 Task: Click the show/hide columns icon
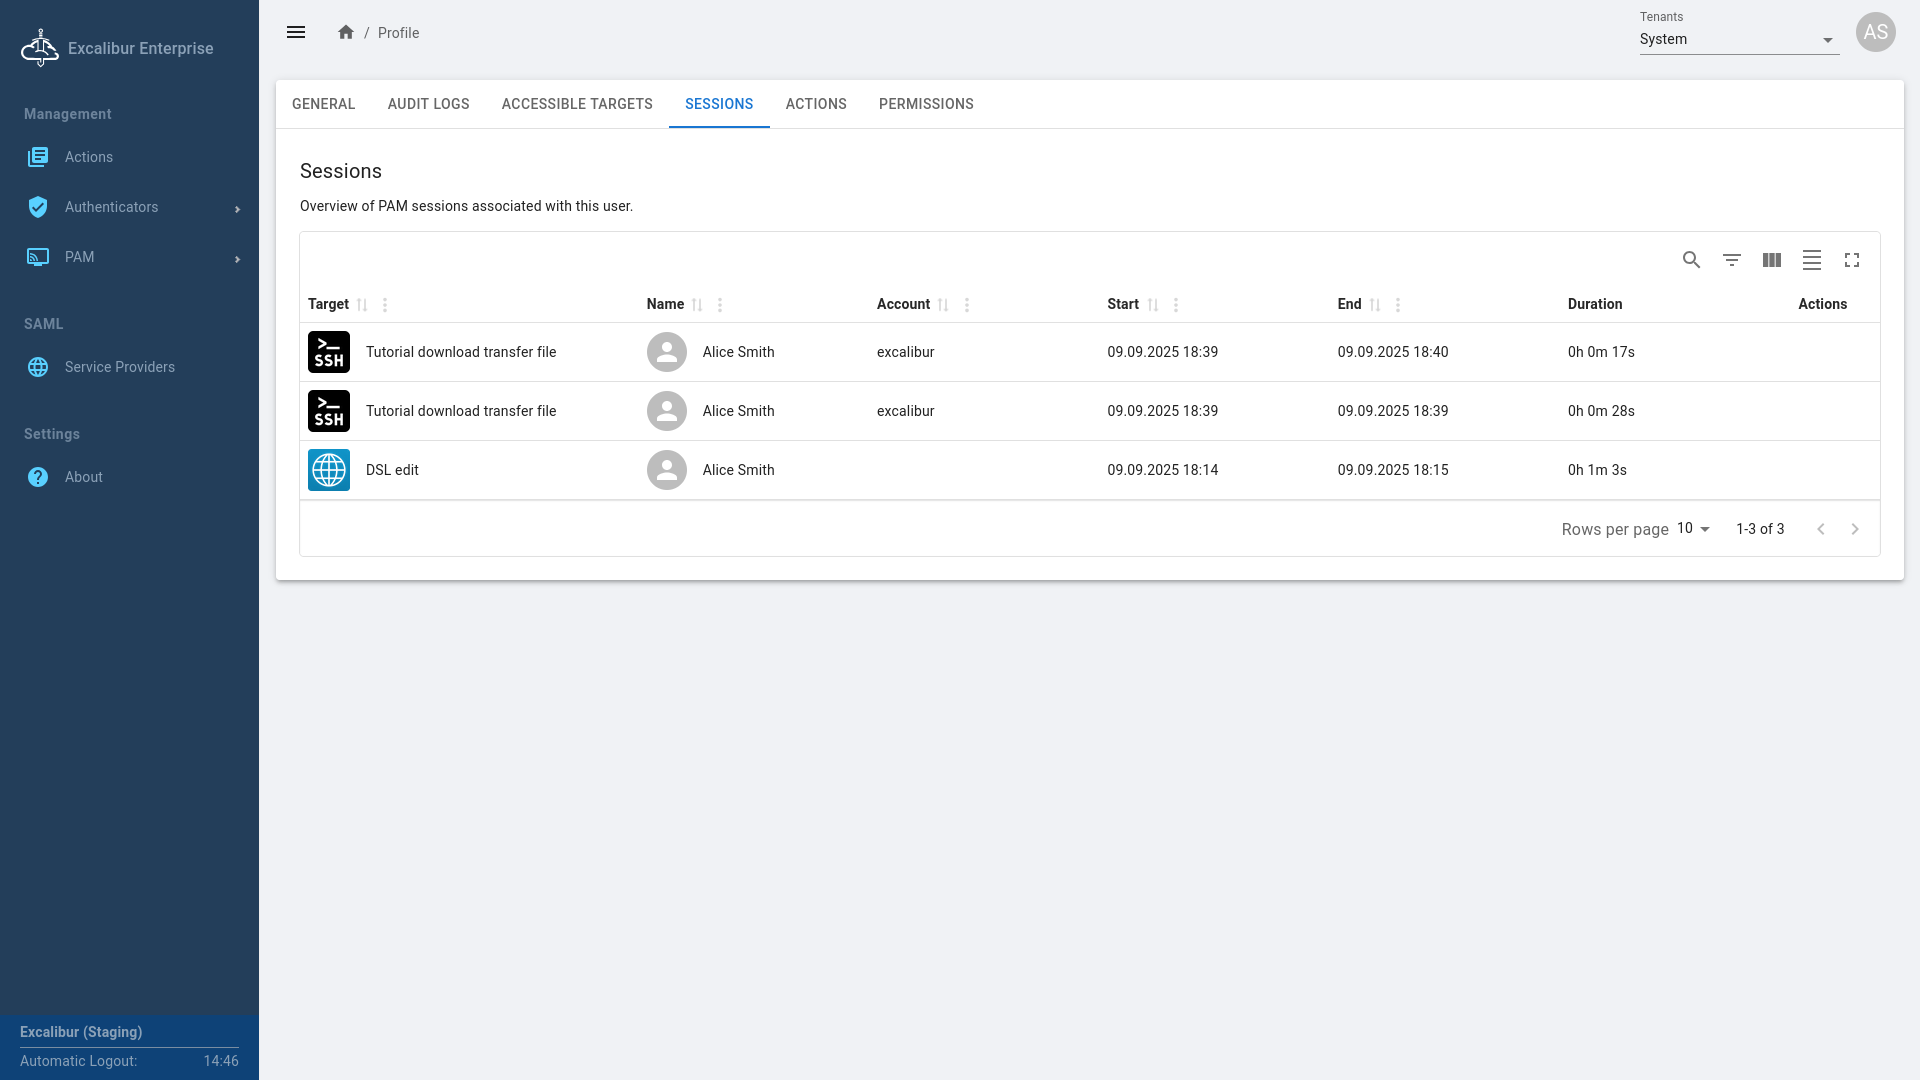[x=1772, y=260]
